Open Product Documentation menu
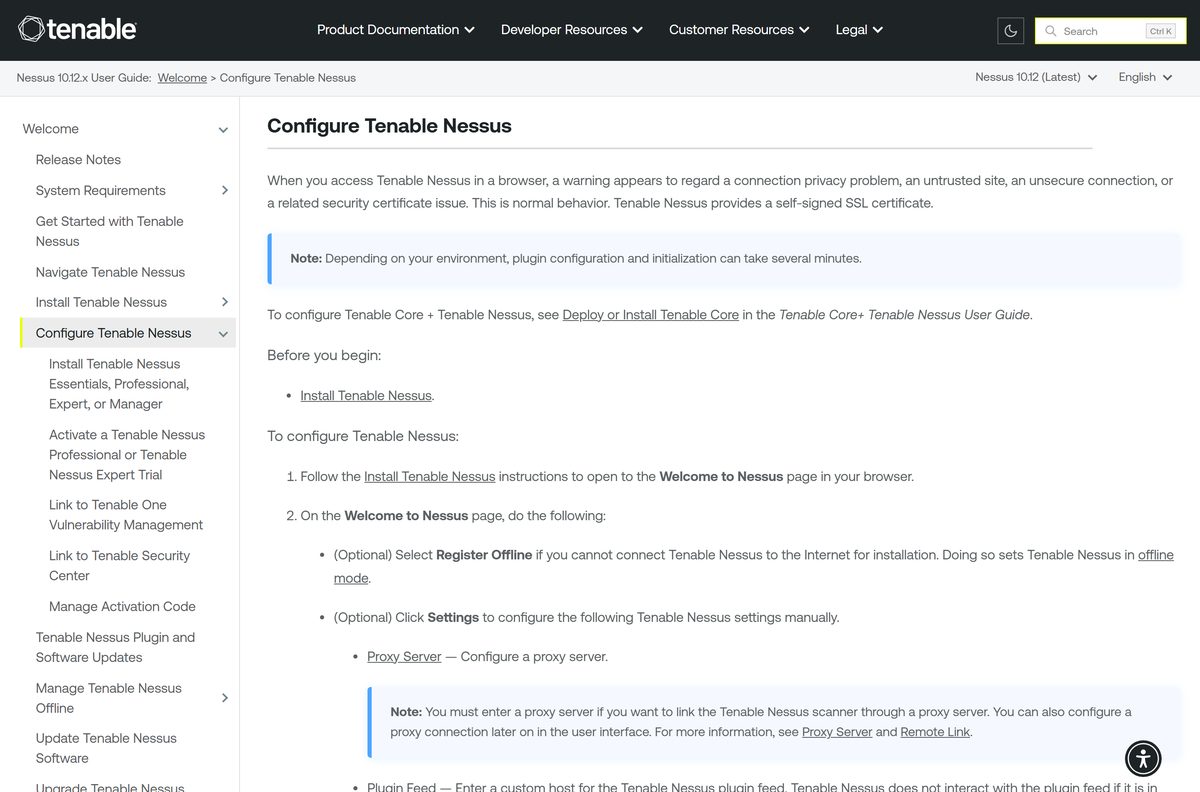 (396, 30)
